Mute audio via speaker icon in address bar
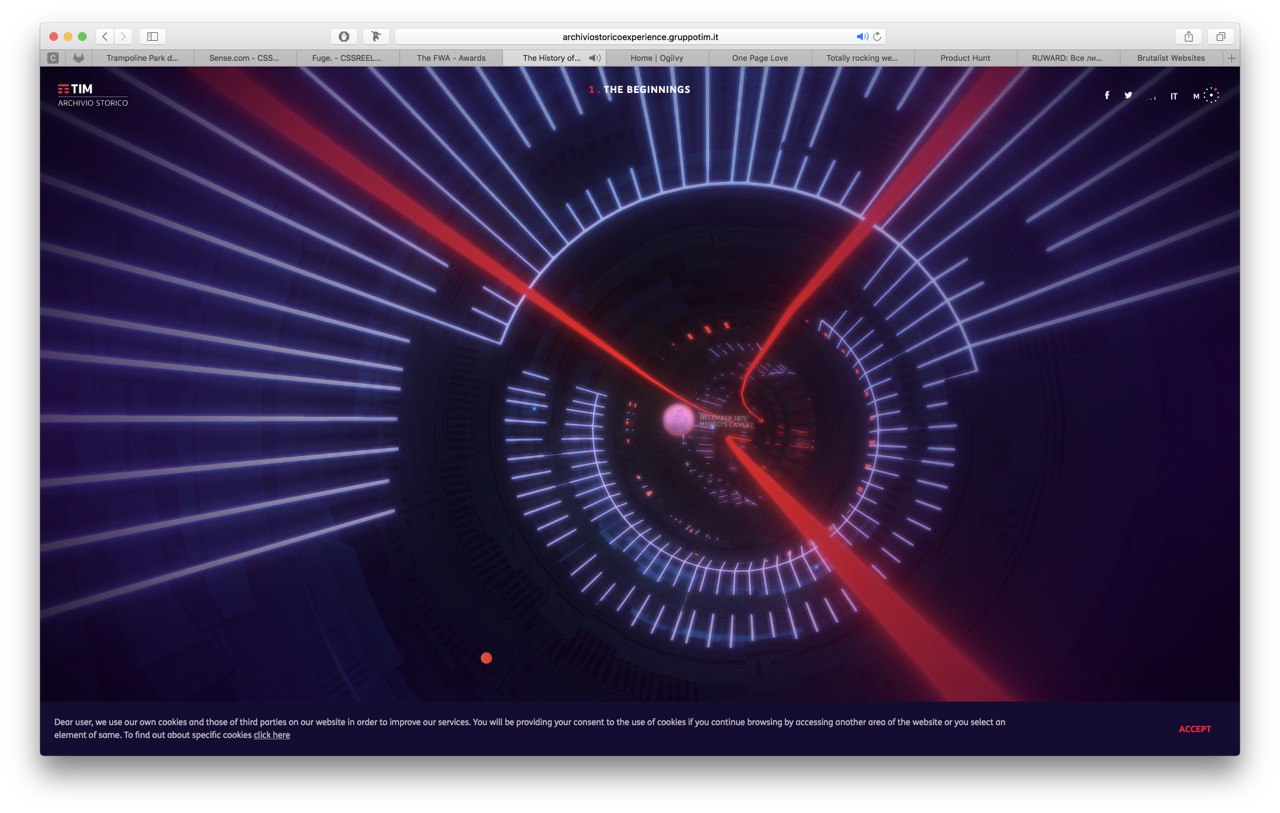 [x=862, y=36]
